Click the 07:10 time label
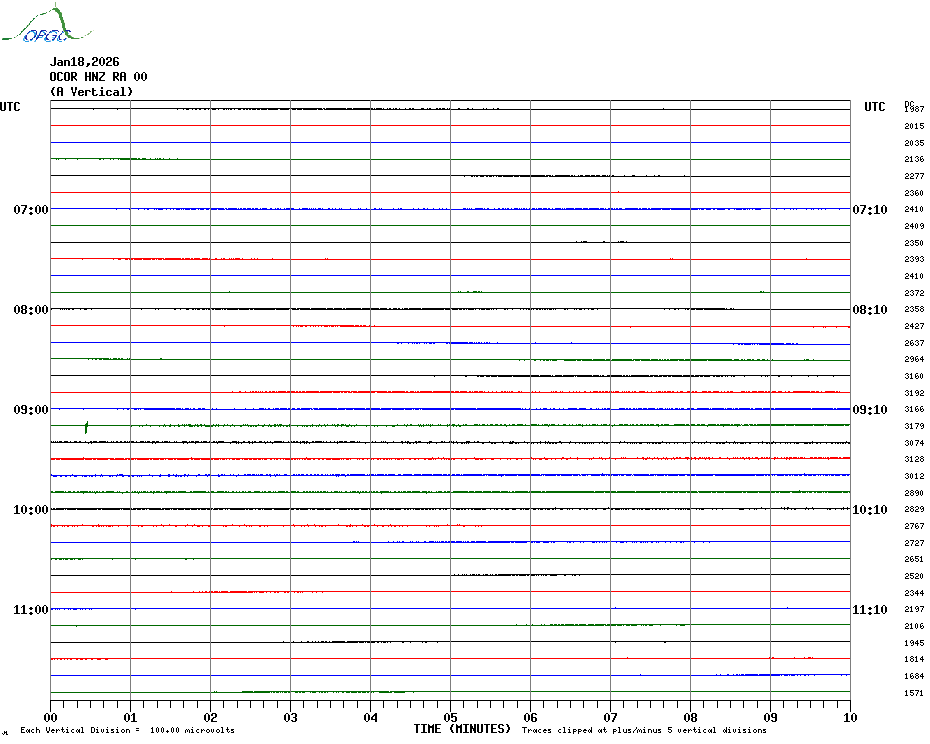Image resolution: width=930 pixels, height=744 pixels. [870, 209]
